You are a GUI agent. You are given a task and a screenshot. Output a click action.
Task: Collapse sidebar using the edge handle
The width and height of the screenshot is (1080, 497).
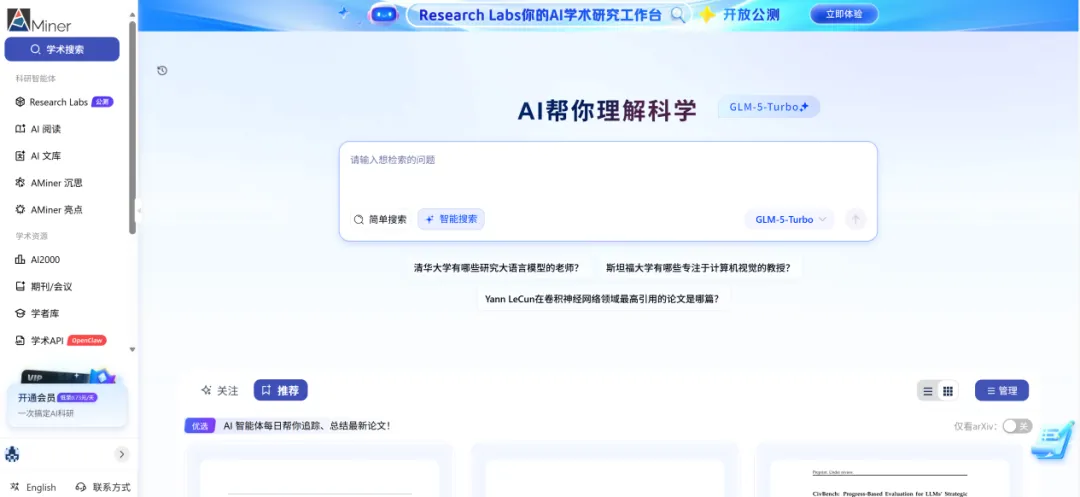[138, 211]
